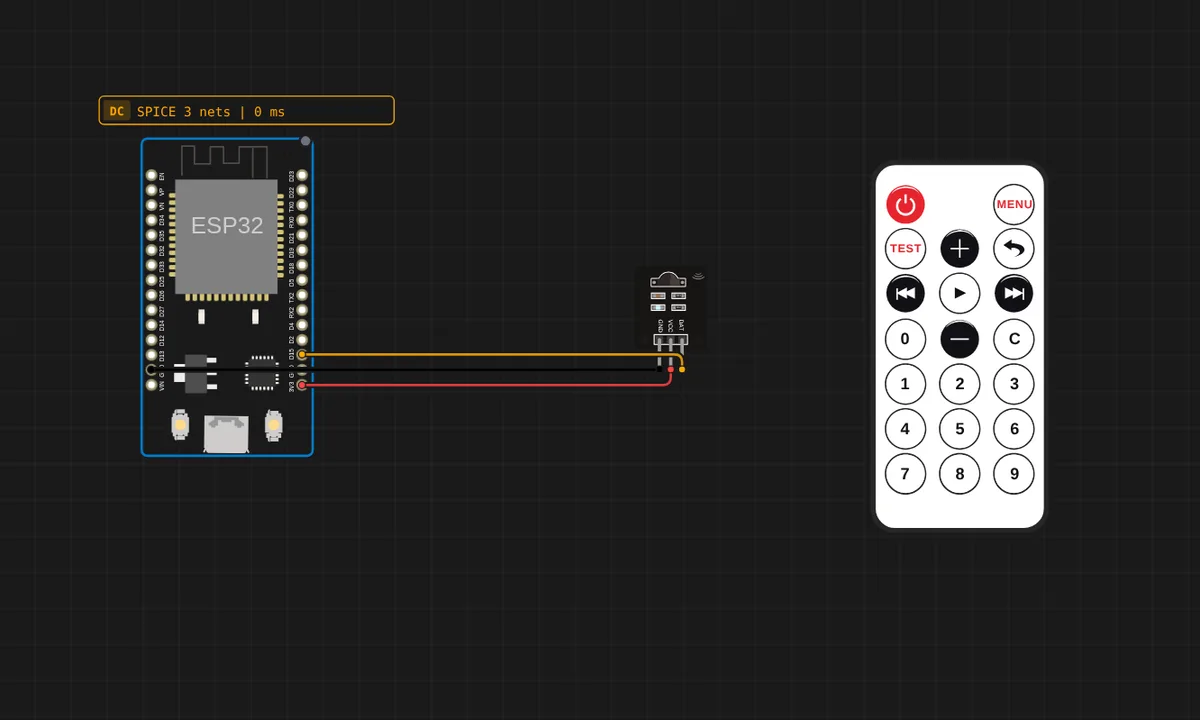The width and height of the screenshot is (1200, 720).
Task: Click digit 7 on the remote
Action: [x=905, y=474]
